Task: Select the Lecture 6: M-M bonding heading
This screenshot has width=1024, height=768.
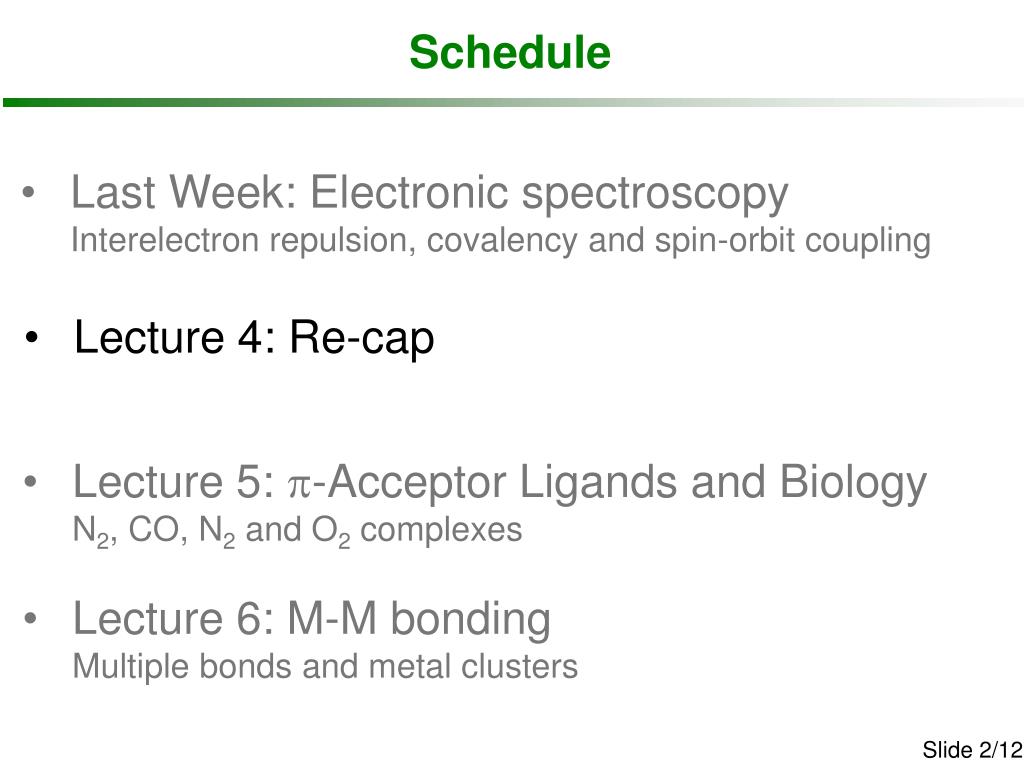Action: [312, 620]
